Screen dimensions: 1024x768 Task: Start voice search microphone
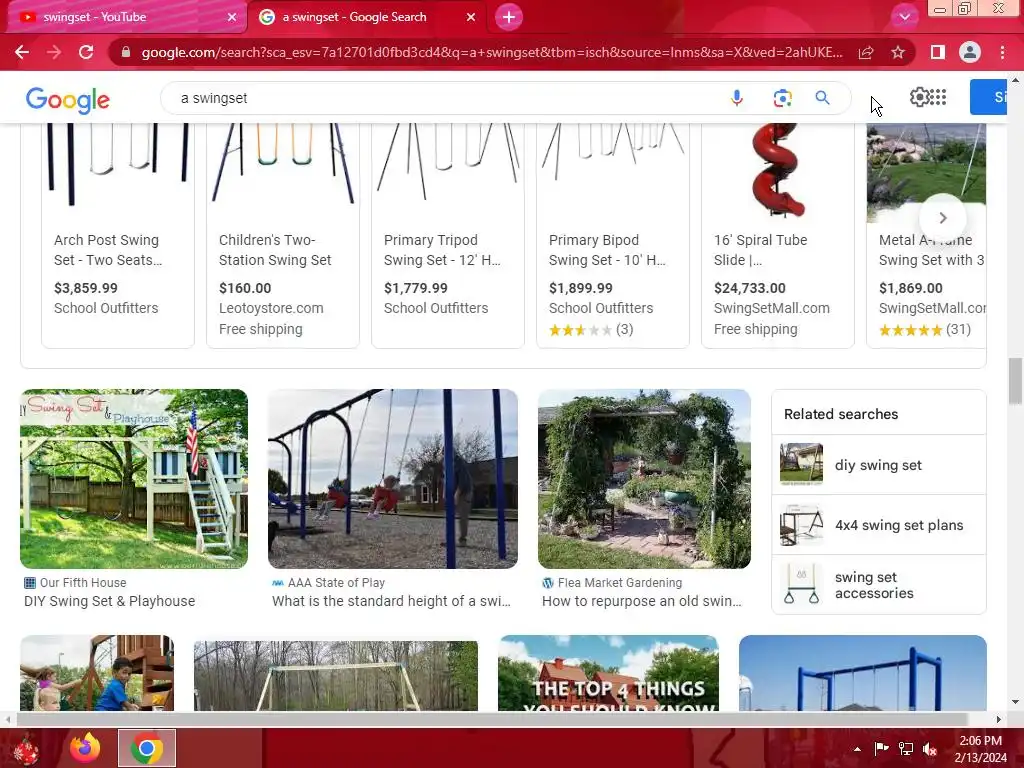click(737, 98)
